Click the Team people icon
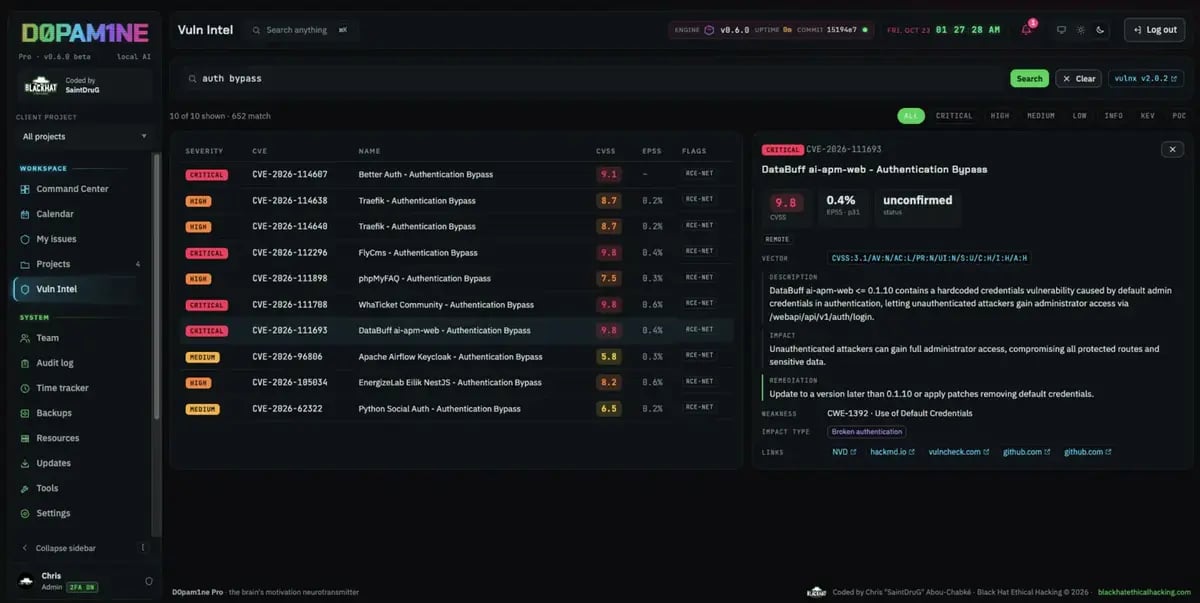Viewport: 1200px width, 603px height. pos(26,338)
